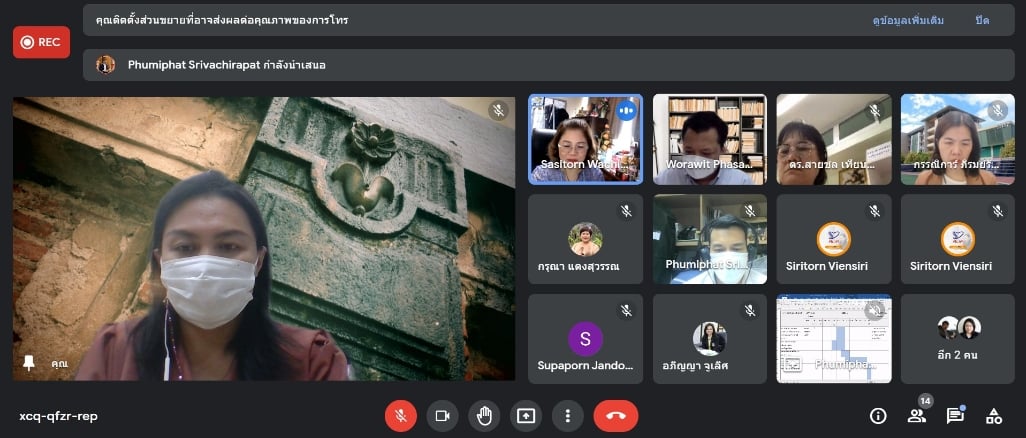Toggle the camera on or off
The width and height of the screenshot is (1026, 438).
(442, 416)
